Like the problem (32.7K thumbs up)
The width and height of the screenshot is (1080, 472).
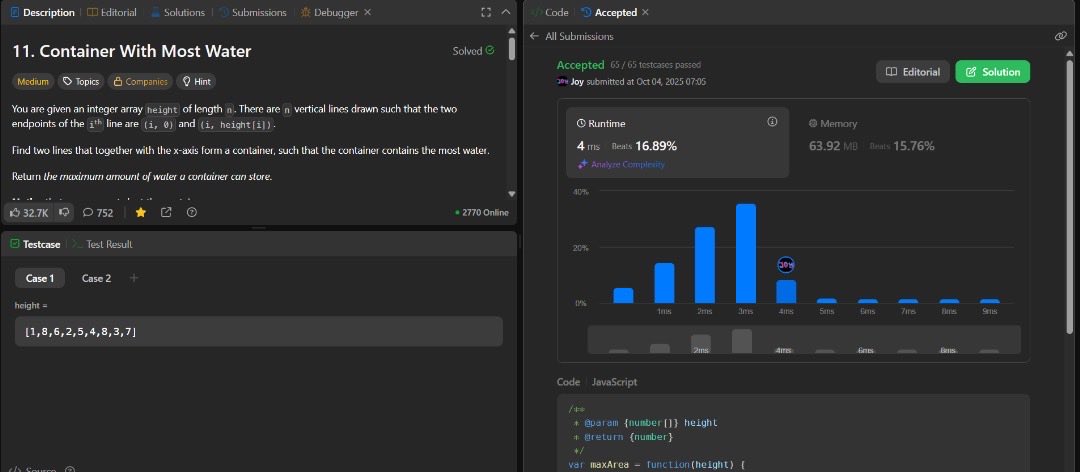[29, 213]
